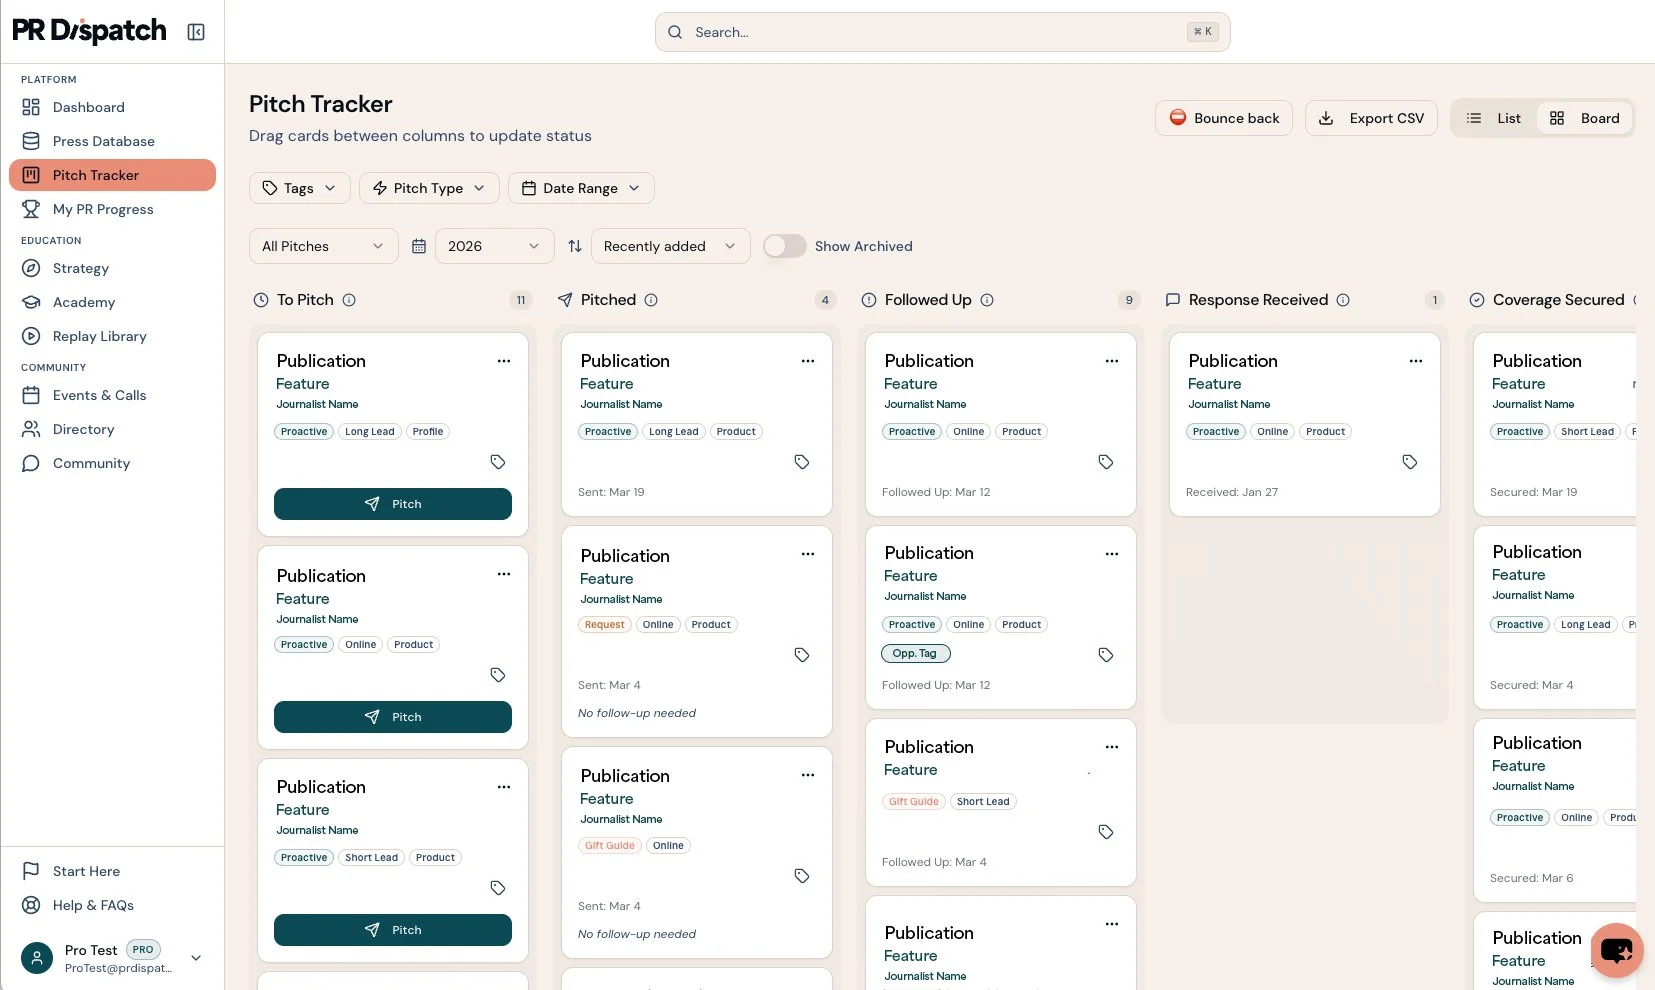Open the Replay Library section
Viewport: 1655px width, 990px height.
(x=99, y=336)
